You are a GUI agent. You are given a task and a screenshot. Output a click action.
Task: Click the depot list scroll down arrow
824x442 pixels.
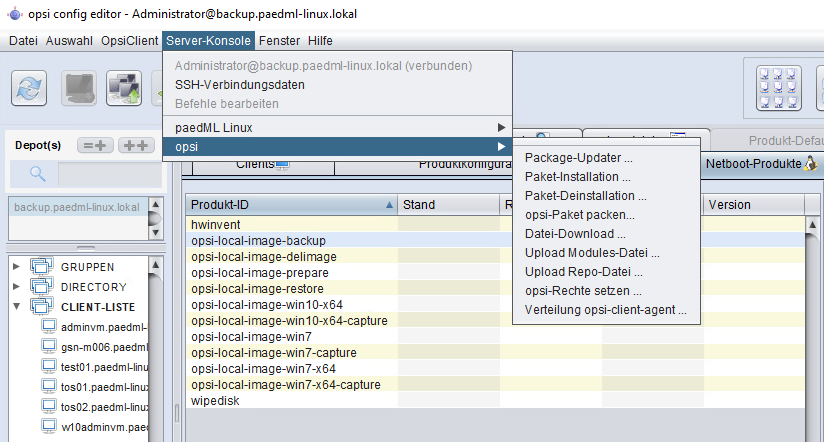156,232
